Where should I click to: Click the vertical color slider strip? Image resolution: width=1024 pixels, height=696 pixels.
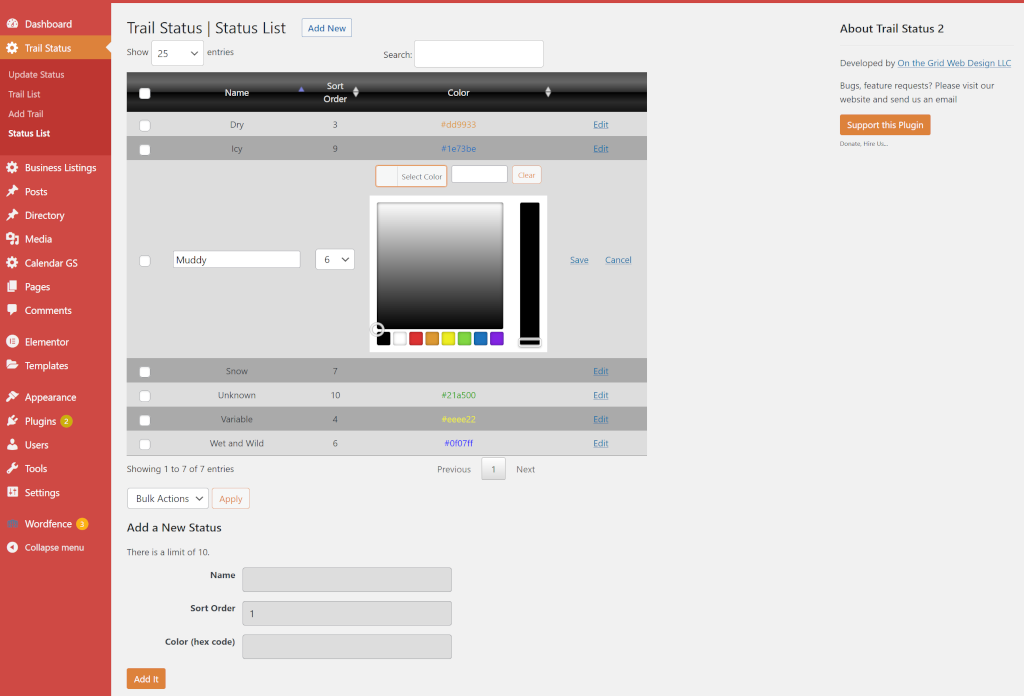coord(530,273)
